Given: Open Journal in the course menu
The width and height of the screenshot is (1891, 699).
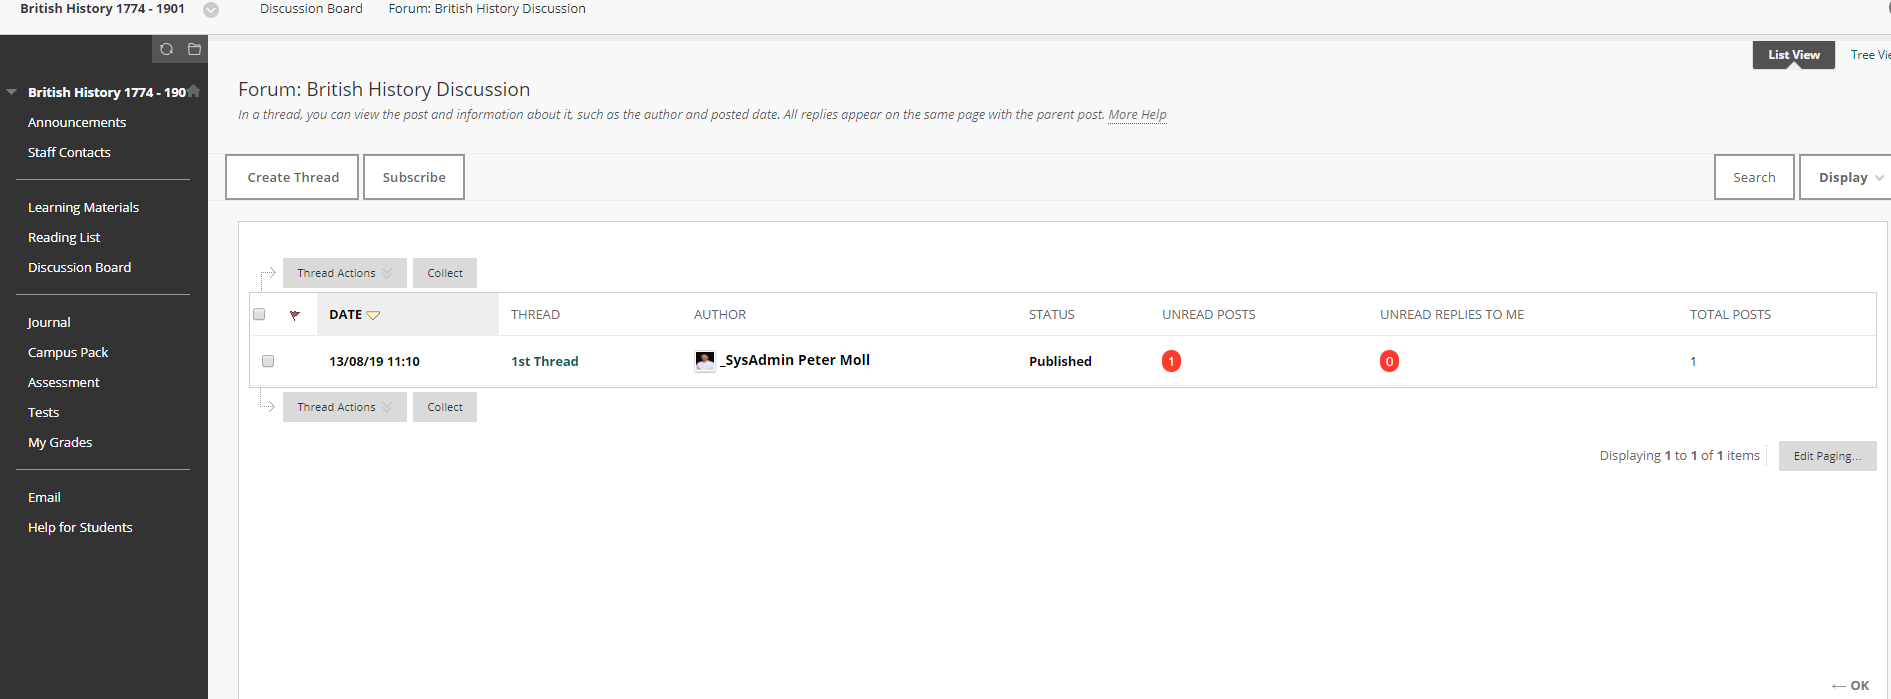Looking at the screenshot, I should pos(49,322).
